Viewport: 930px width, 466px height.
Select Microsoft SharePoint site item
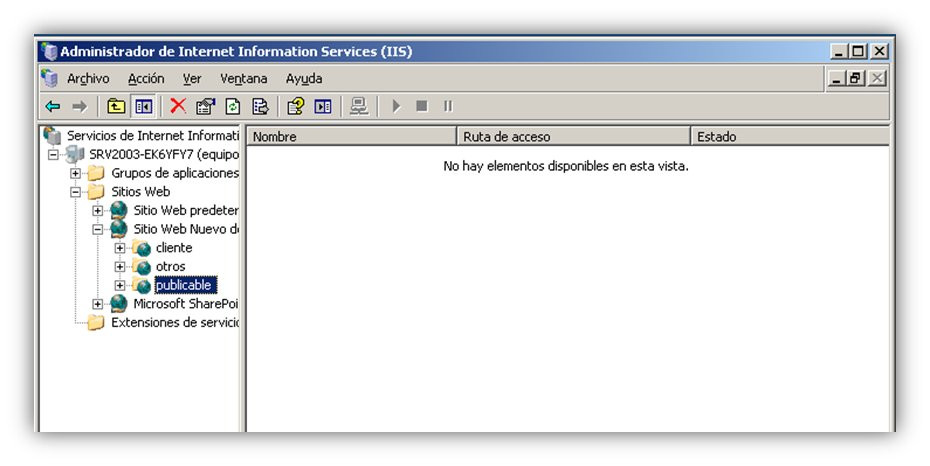click(x=186, y=304)
